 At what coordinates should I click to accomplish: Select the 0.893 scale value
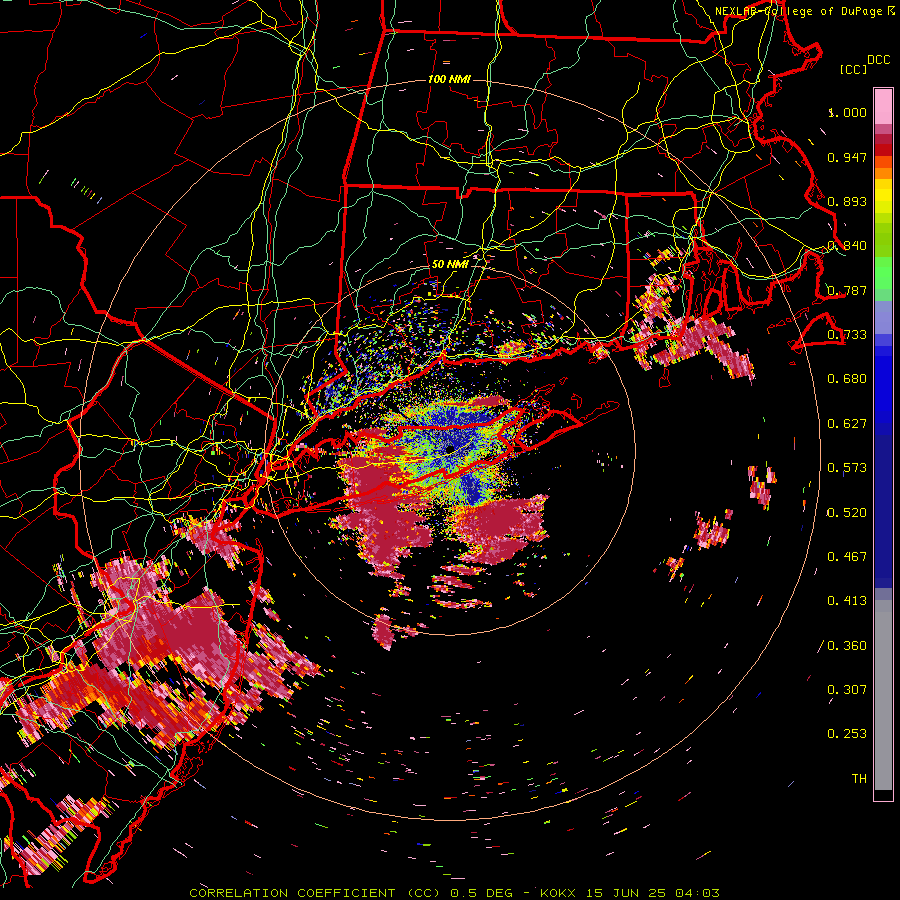point(847,201)
